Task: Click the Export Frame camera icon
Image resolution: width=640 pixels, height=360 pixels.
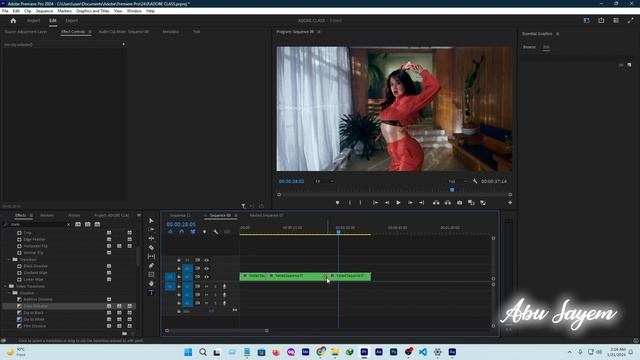Action: [460, 202]
